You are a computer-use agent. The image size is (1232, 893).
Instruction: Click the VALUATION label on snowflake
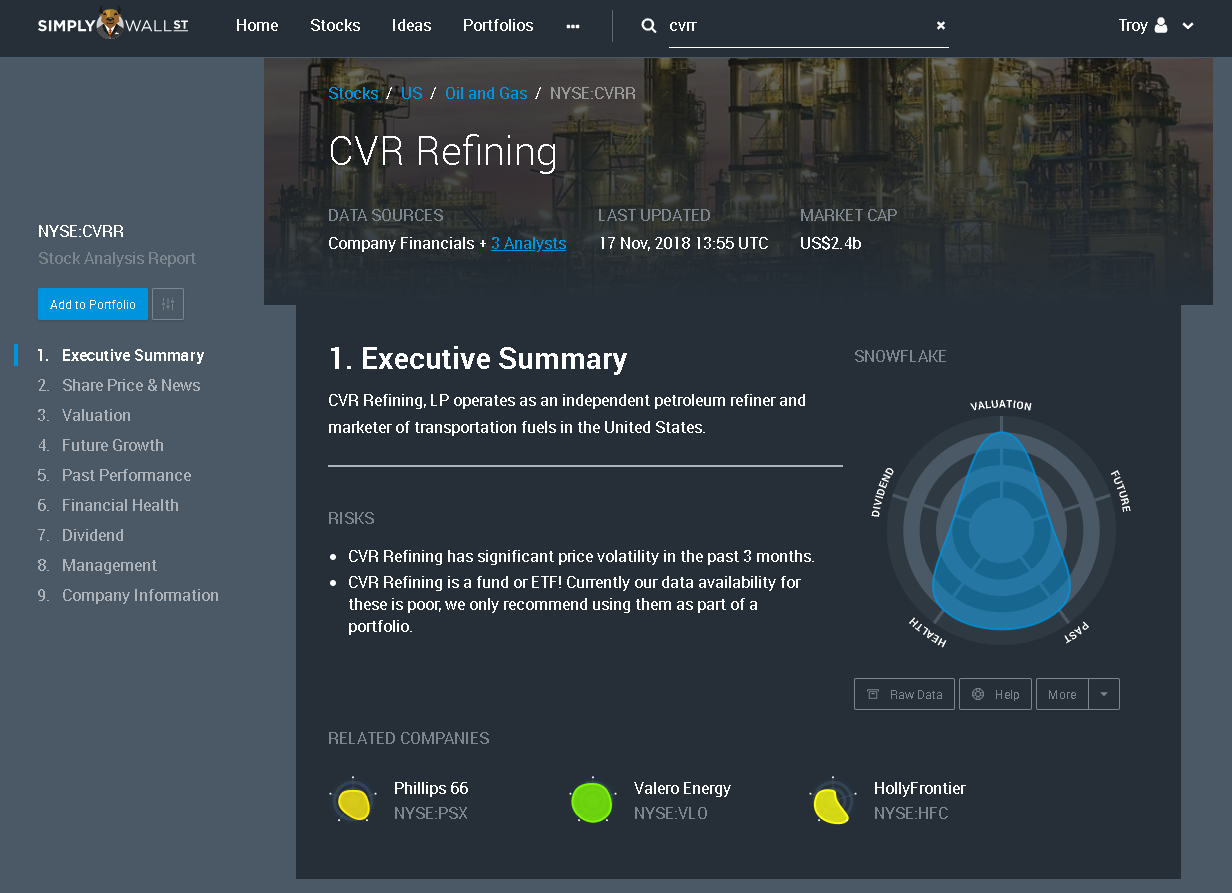1001,405
